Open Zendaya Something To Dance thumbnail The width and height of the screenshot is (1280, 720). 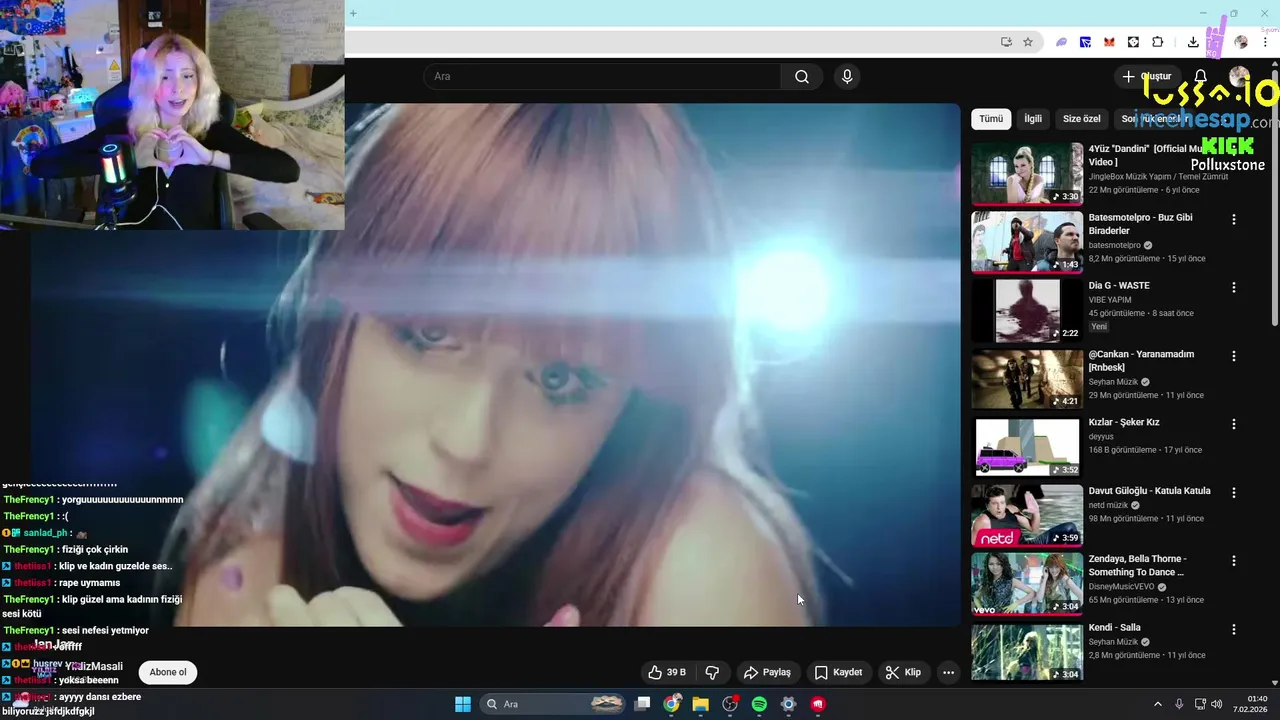click(x=1027, y=584)
